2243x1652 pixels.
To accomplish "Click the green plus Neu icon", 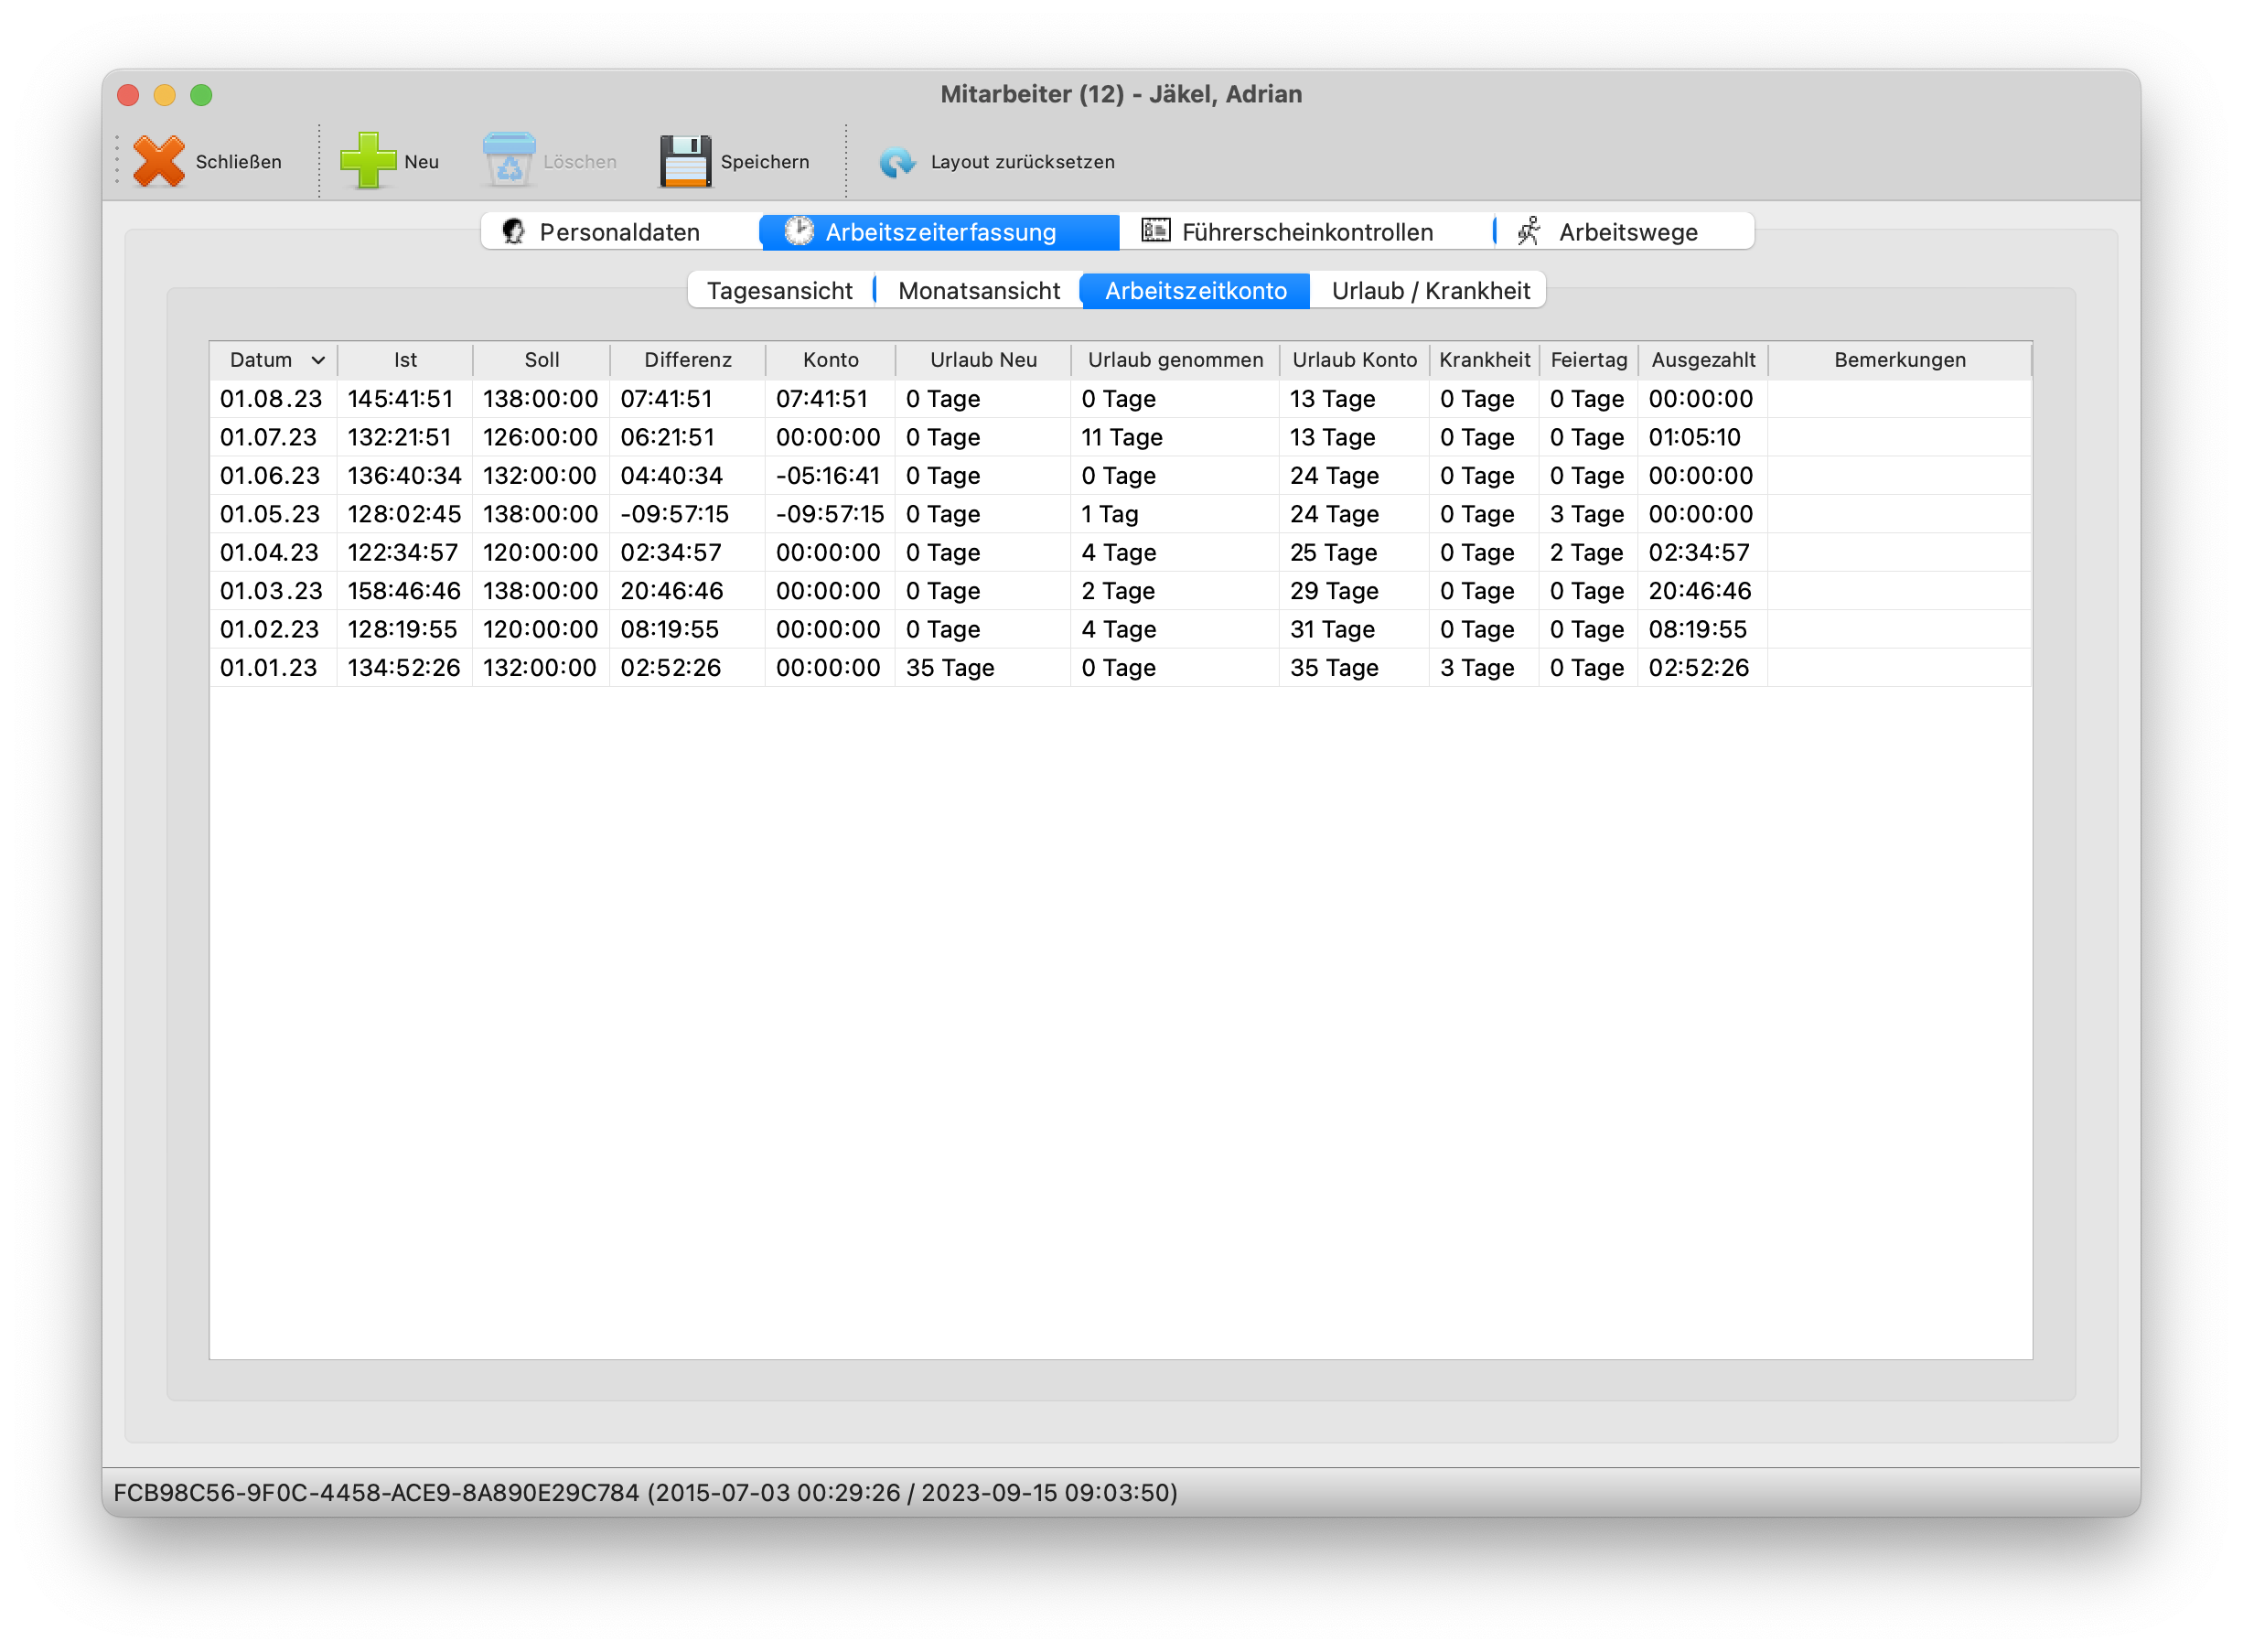I will click(x=367, y=161).
